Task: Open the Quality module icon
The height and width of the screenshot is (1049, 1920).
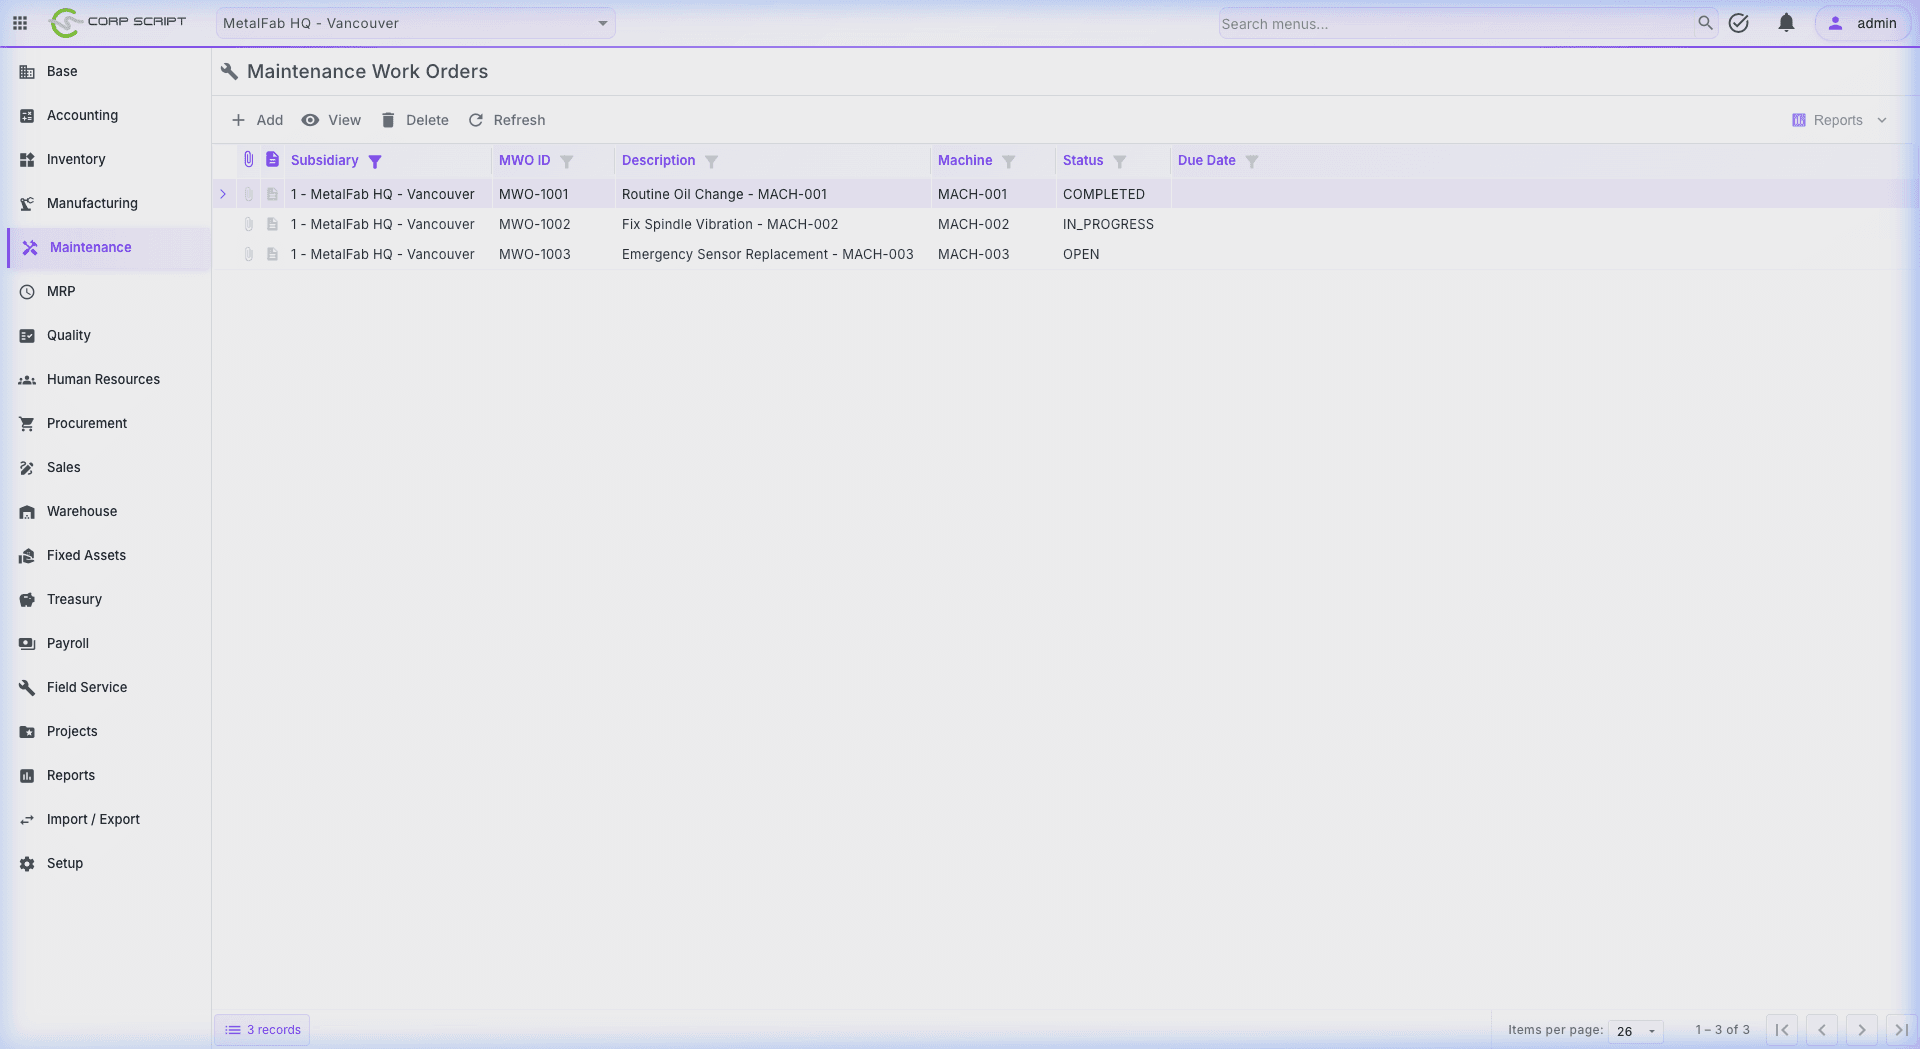Action: (x=26, y=335)
